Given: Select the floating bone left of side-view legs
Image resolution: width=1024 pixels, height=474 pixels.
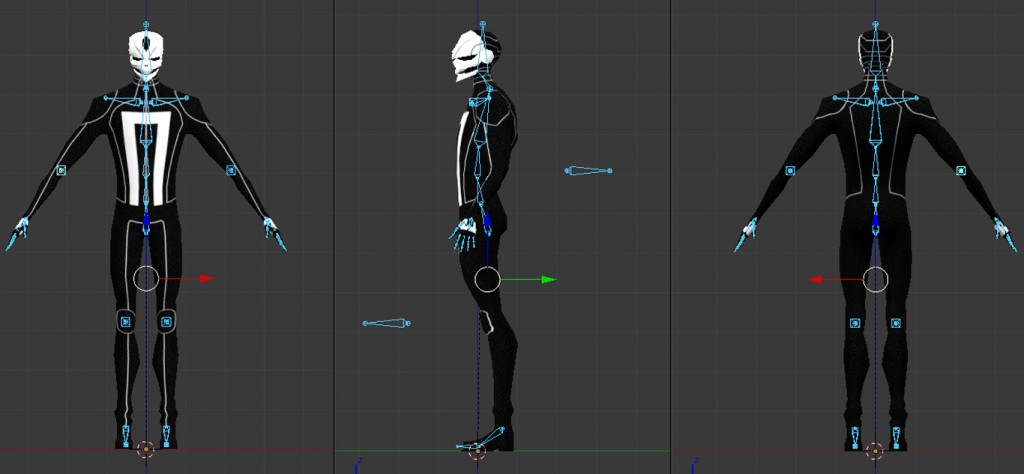Looking at the screenshot, I should [386, 323].
